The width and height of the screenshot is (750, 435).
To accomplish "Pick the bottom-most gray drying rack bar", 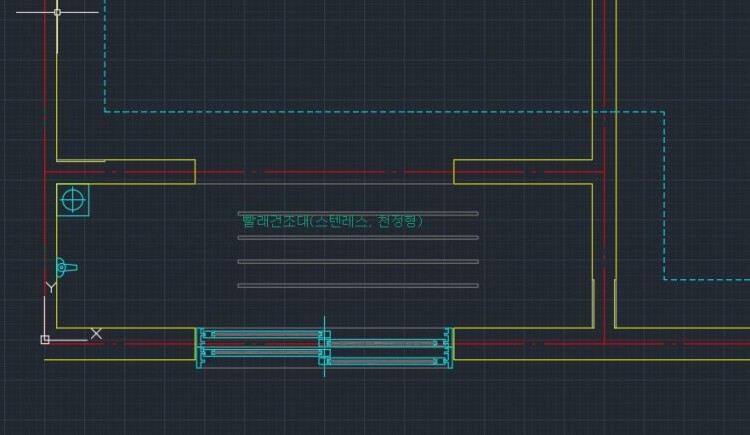I will click(x=357, y=286).
